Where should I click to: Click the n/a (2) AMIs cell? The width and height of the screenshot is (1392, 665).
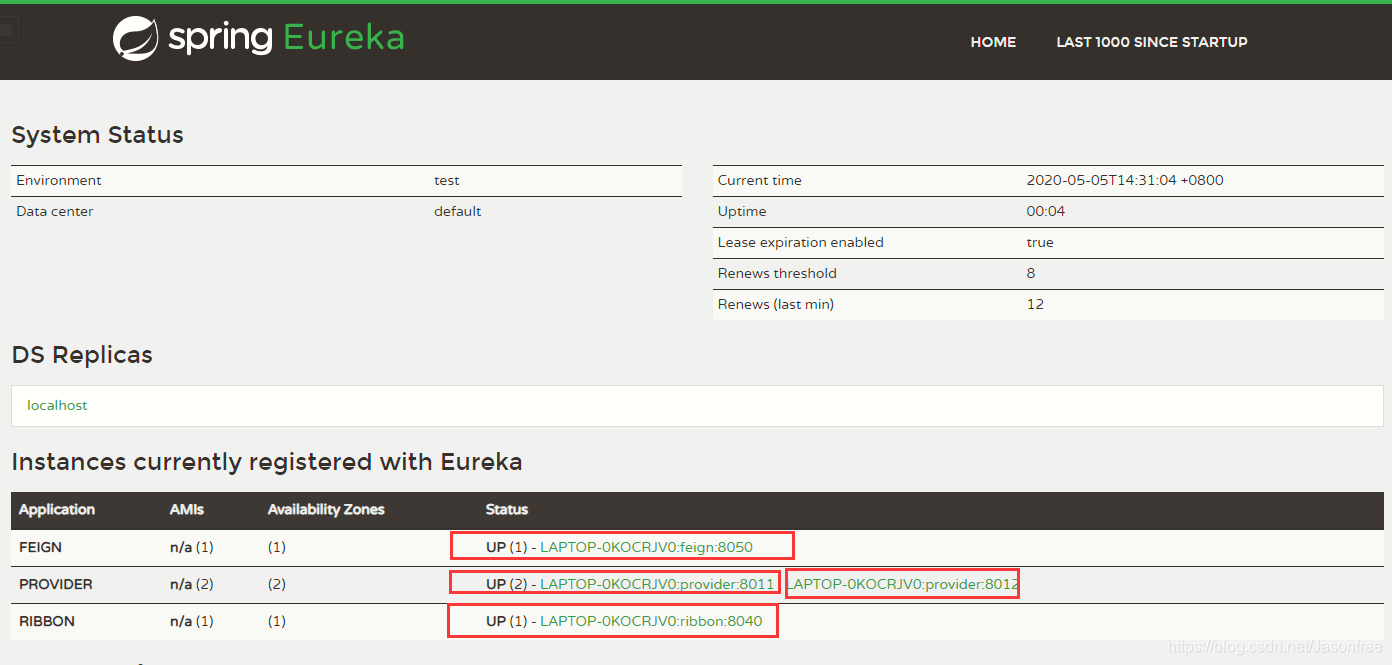point(192,584)
